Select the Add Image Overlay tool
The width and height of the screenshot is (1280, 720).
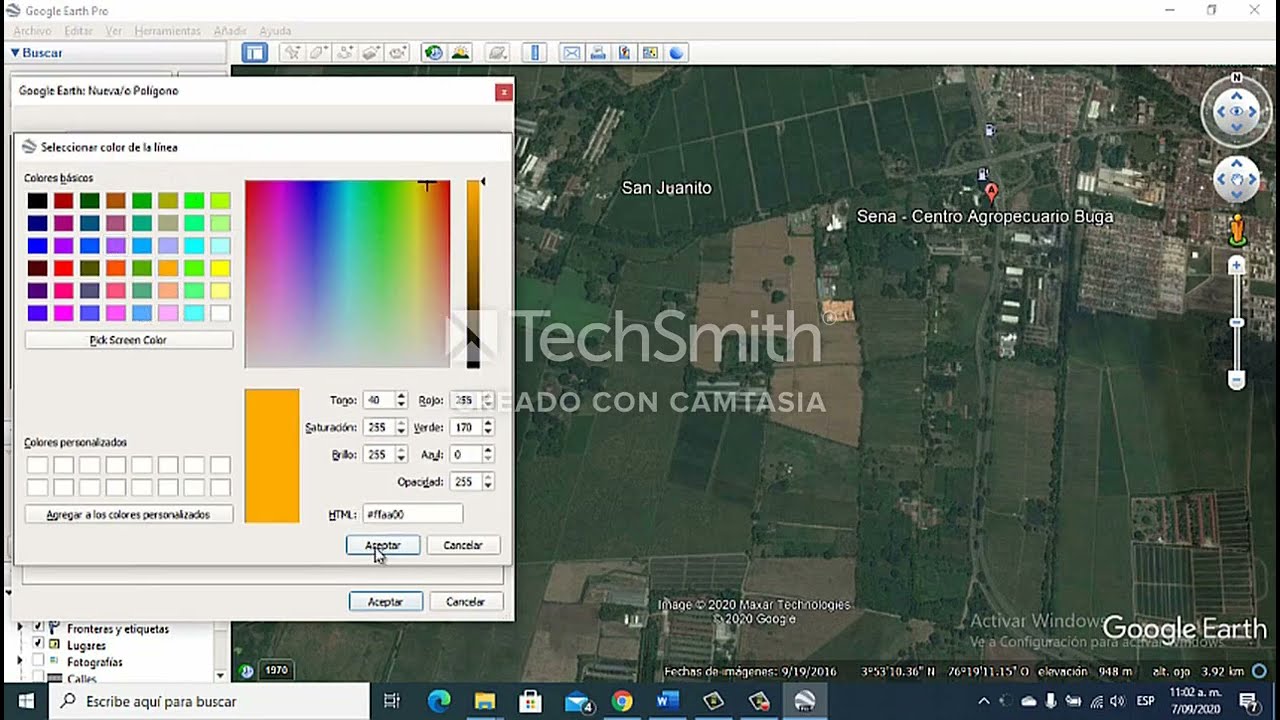372,53
